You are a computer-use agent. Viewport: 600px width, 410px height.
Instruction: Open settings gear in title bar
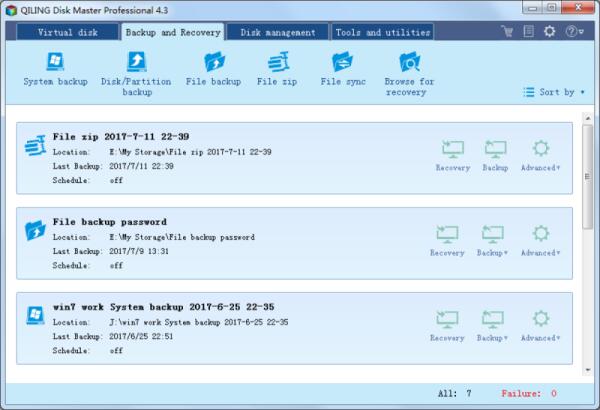tap(548, 31)
